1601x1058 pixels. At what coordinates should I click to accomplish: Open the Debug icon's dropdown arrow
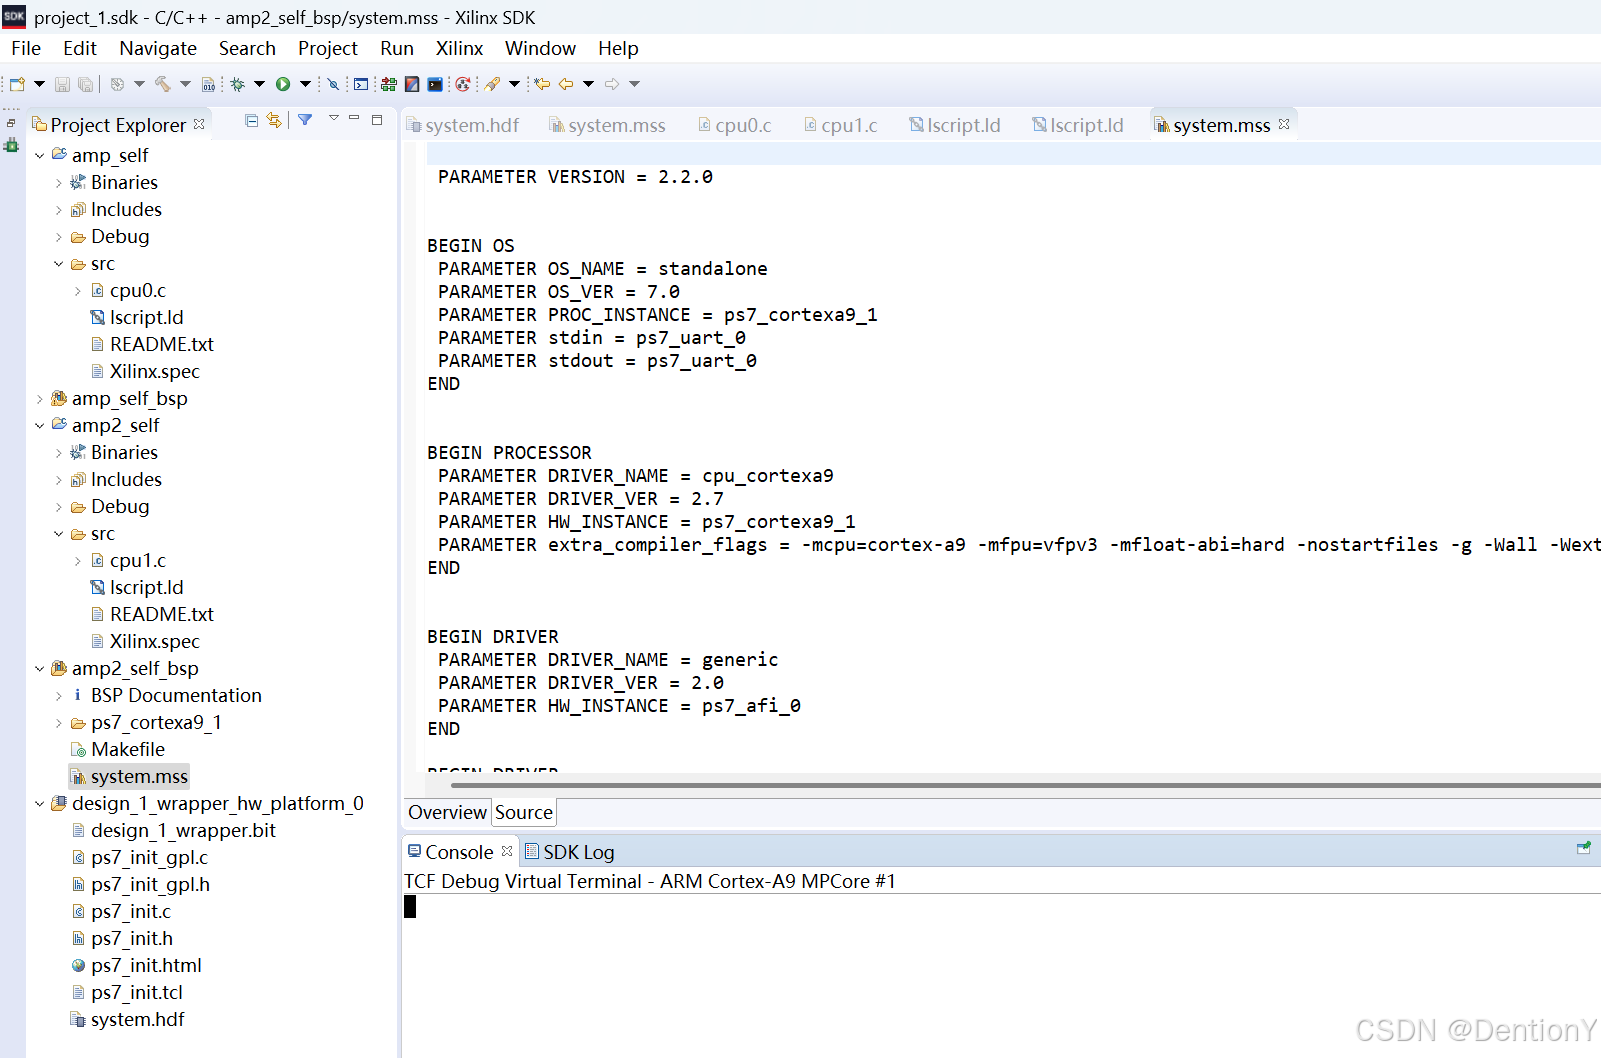259,84
